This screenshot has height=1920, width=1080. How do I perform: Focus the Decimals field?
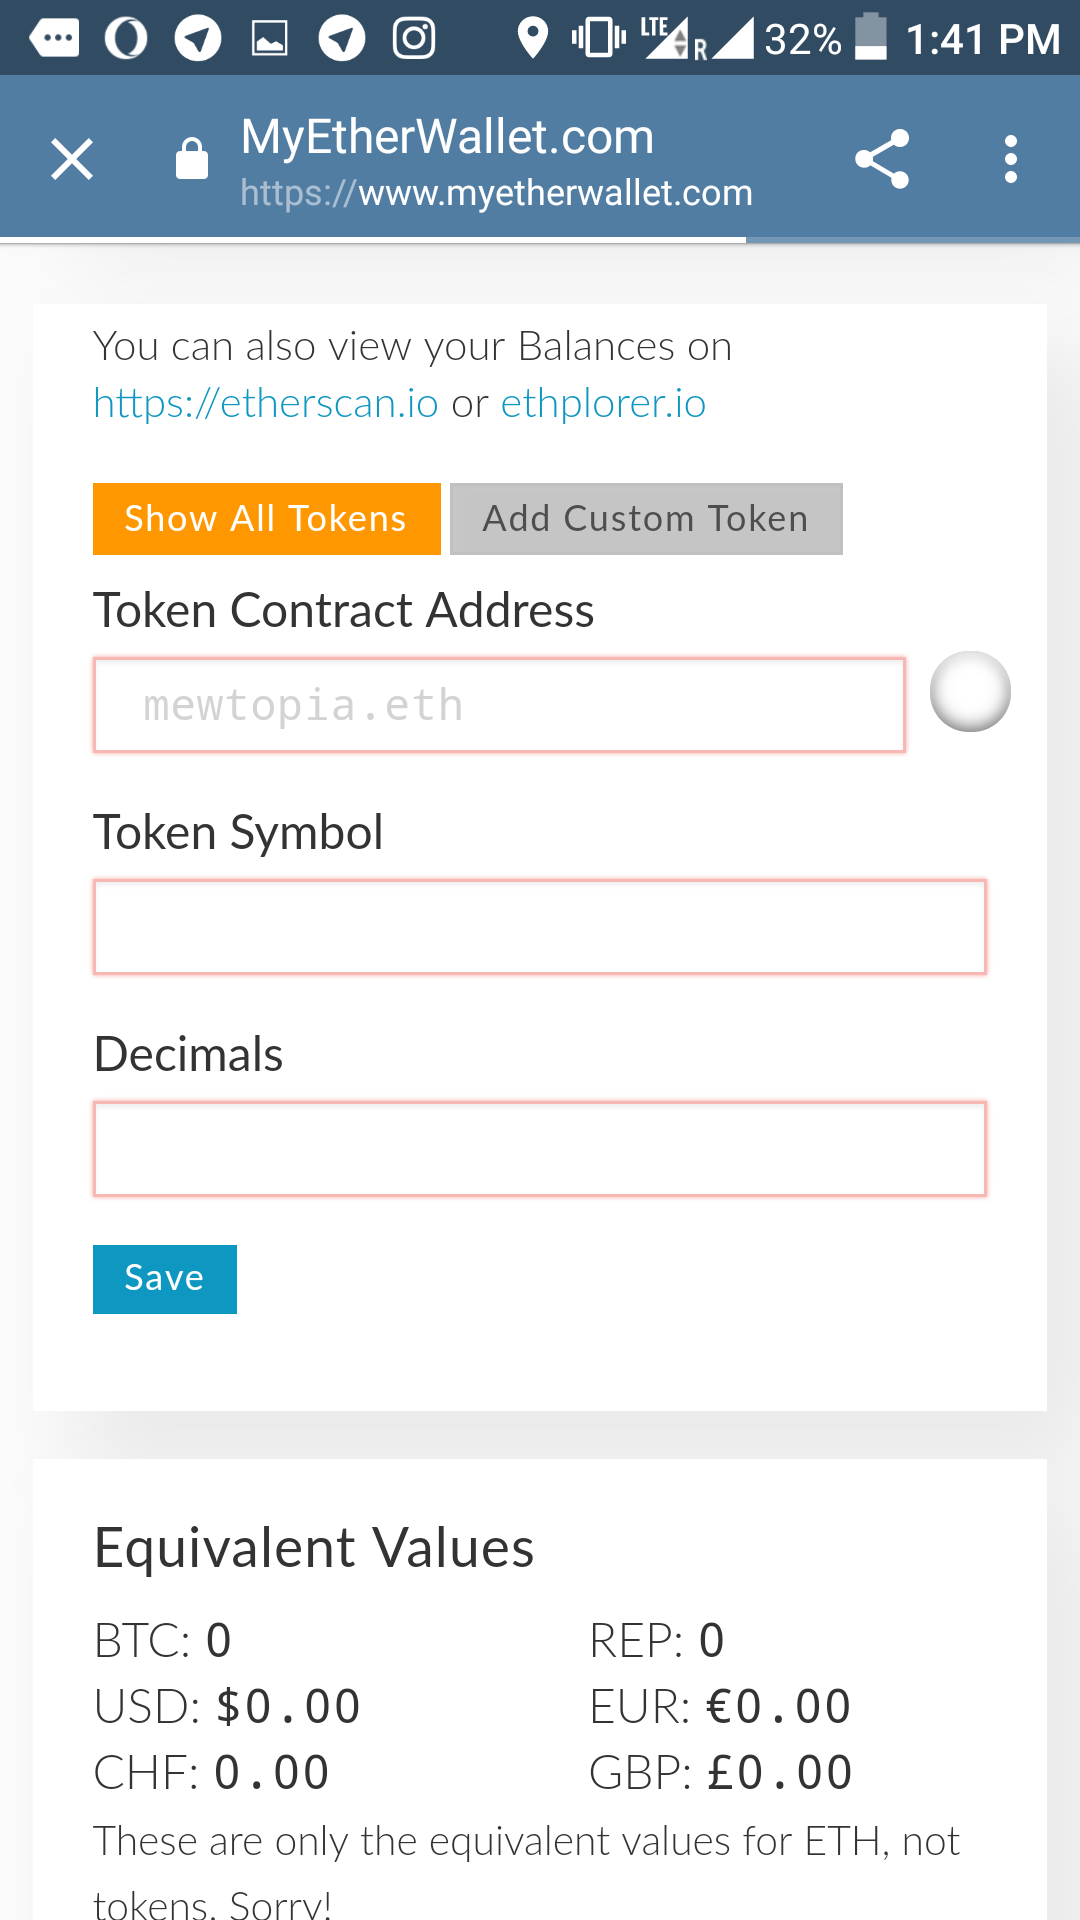(540, 1149)
